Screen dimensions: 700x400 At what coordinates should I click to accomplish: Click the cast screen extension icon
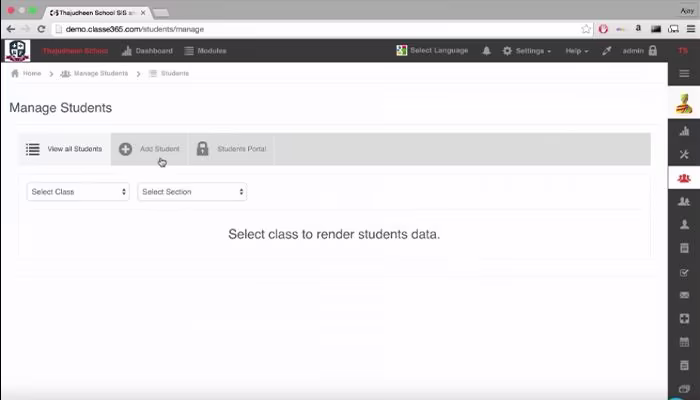(673, 29)
